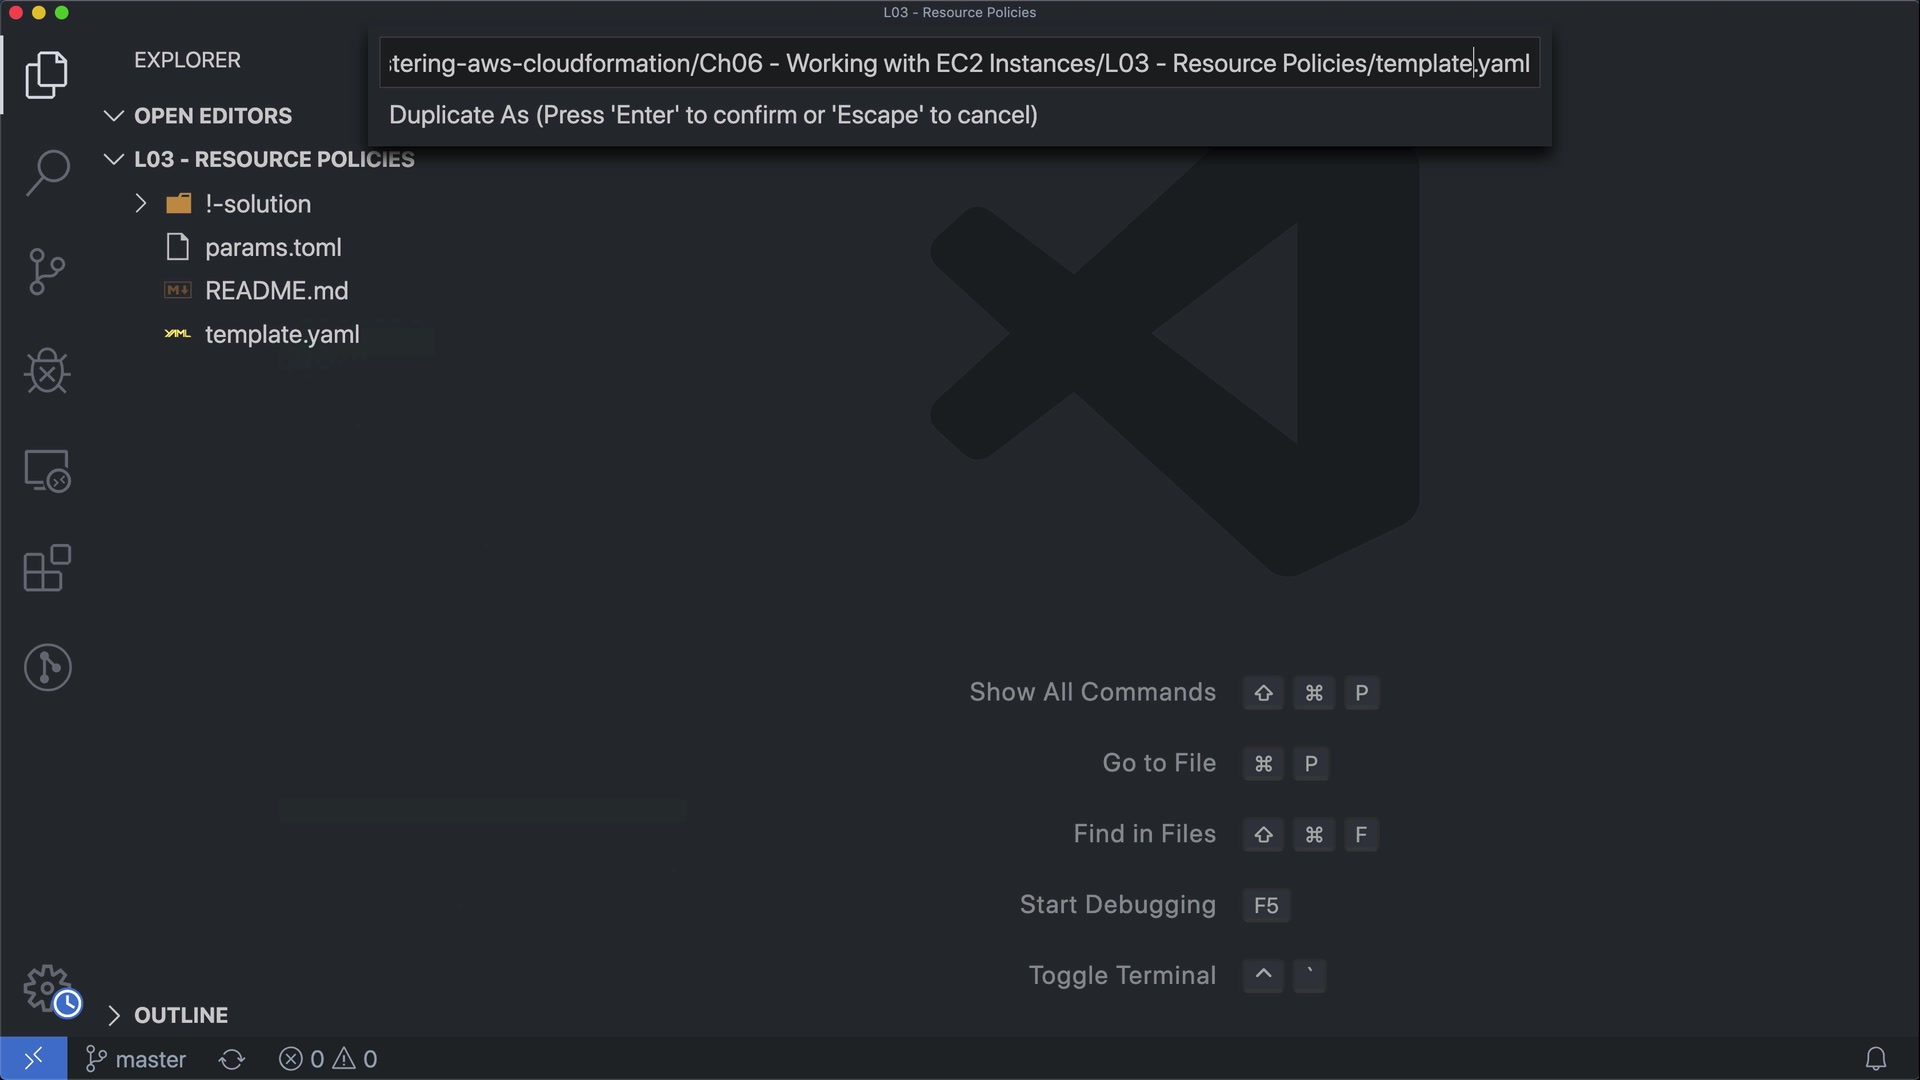
Task: Open the GitLens view in activity bar
Action: click(x=47, y=667)
